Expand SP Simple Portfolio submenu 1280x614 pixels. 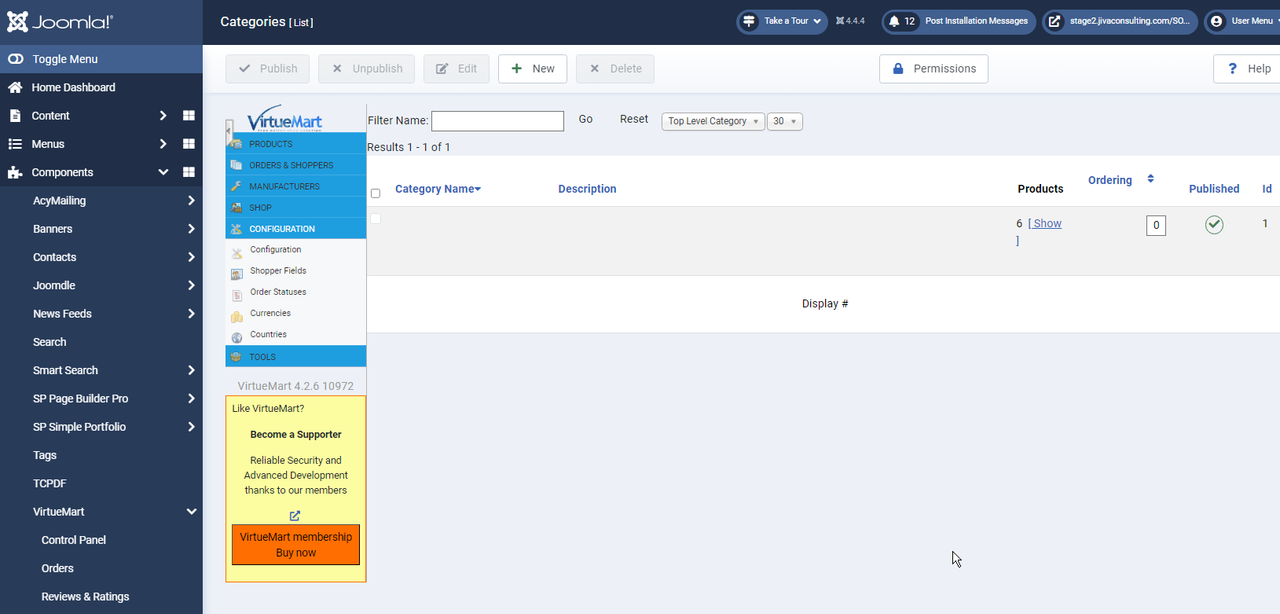coord(191,427)
